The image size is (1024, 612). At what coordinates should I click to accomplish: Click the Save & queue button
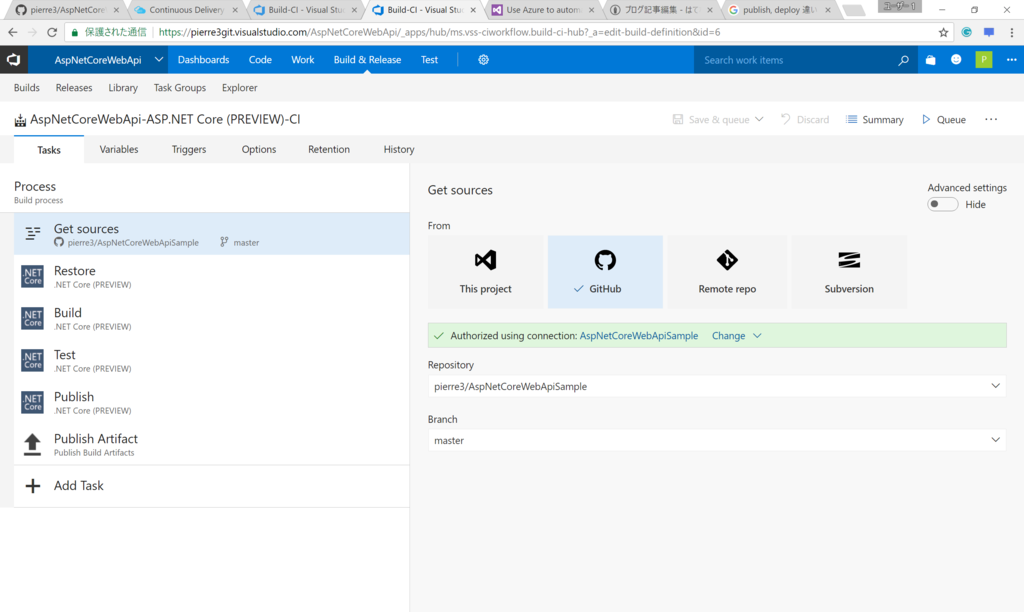click(711, 120)
